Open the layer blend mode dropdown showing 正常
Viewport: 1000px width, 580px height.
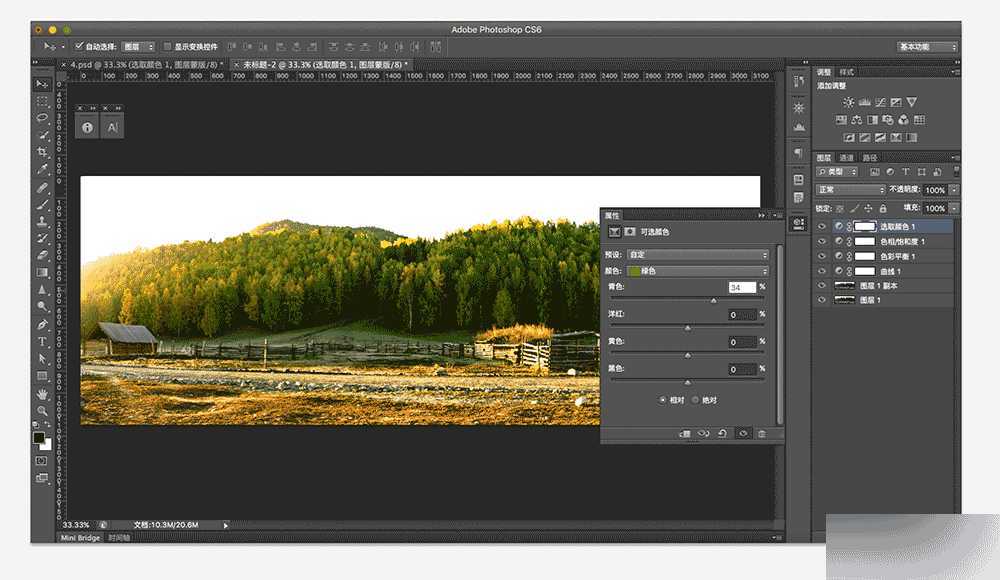[848, 189]
